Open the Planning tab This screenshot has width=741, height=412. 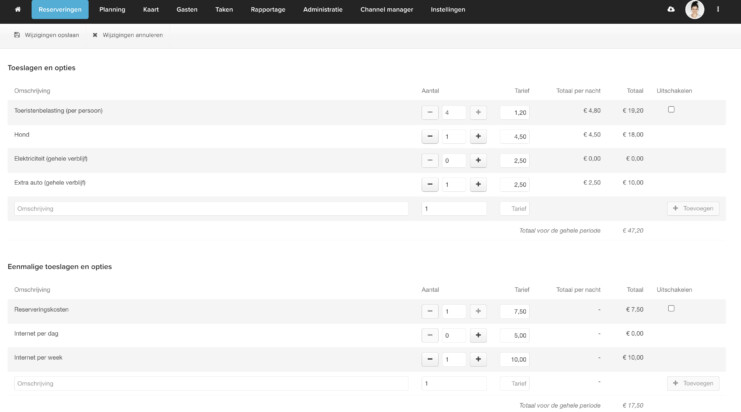[x=112, y=9]
